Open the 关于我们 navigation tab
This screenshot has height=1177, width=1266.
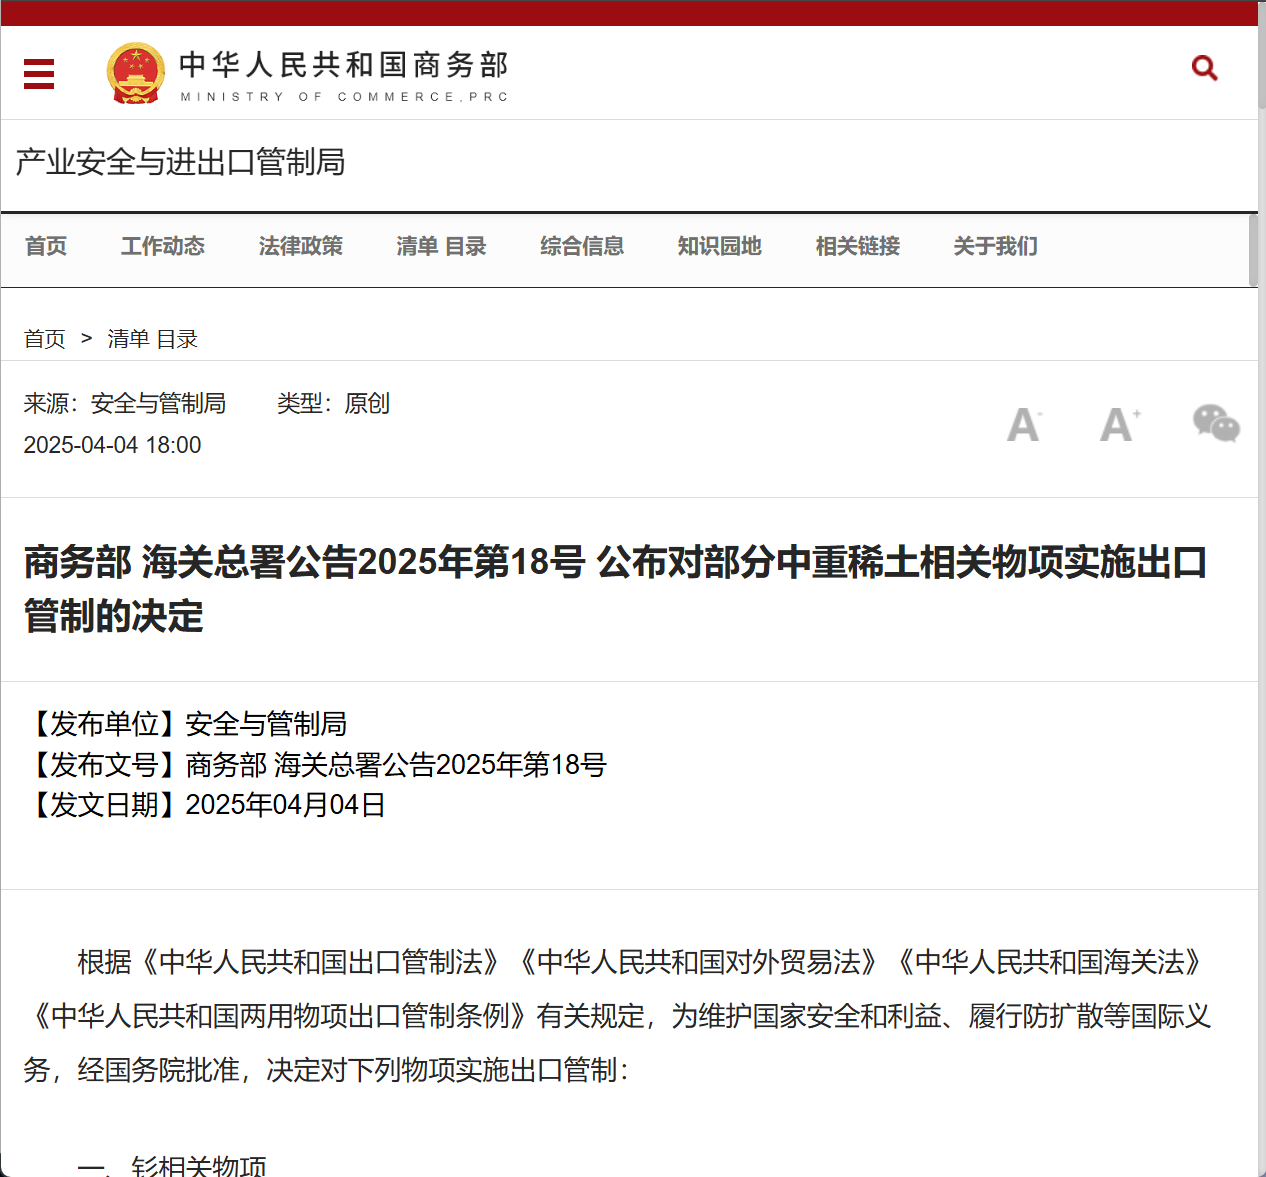click(x=996, y=246)
